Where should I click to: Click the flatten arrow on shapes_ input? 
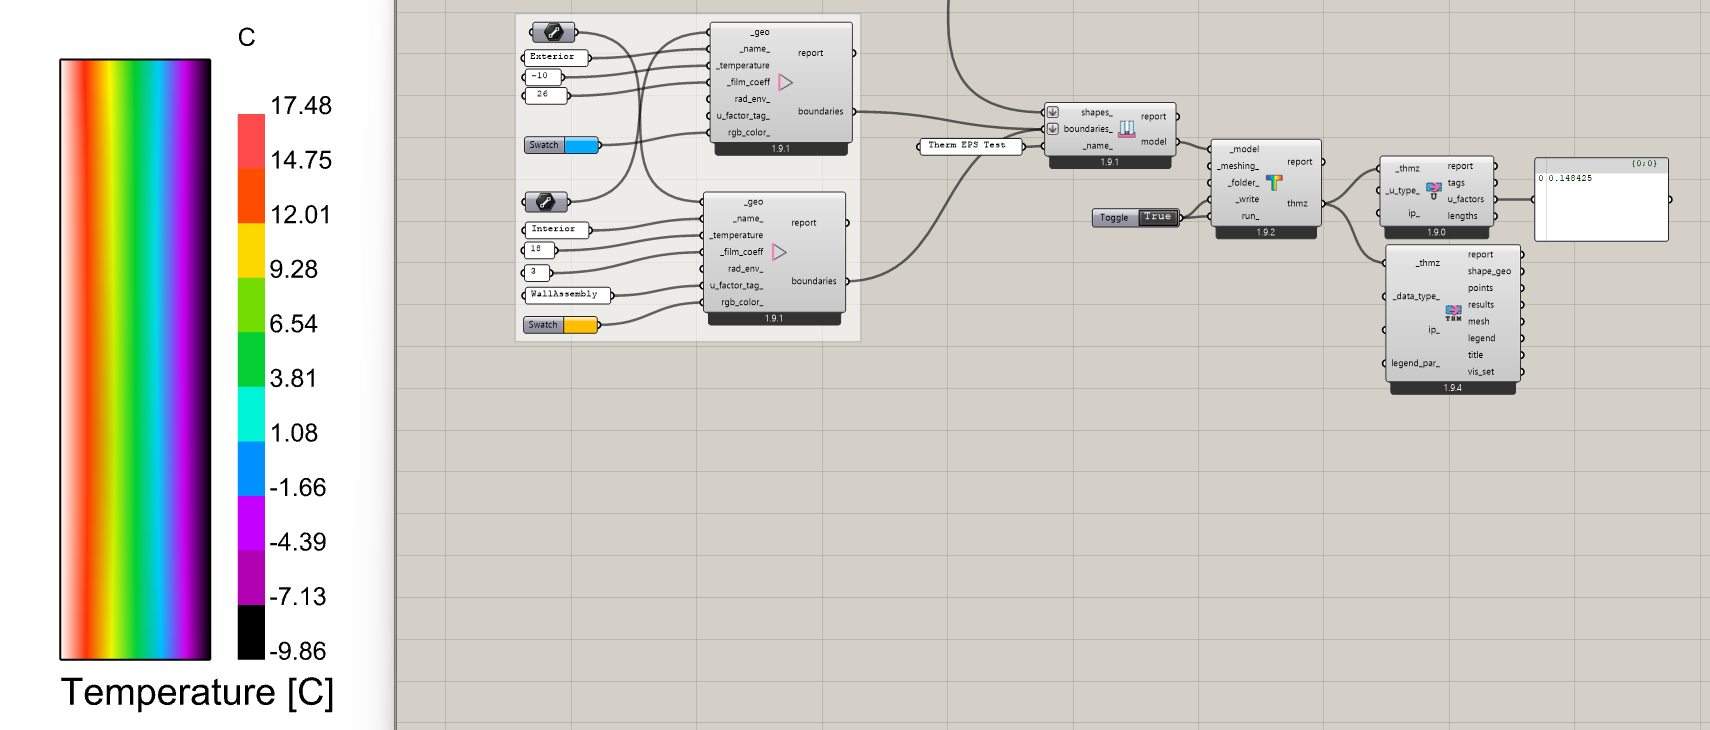pyautogui.click(x=1053, y=112)
